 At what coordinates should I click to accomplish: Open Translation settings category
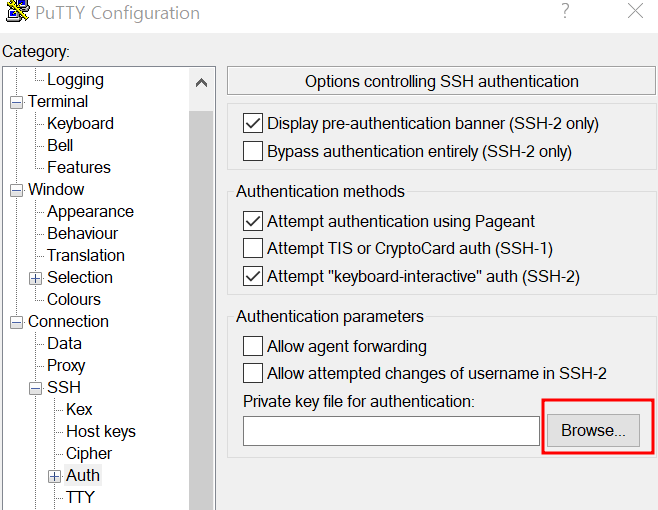(86, 255)
